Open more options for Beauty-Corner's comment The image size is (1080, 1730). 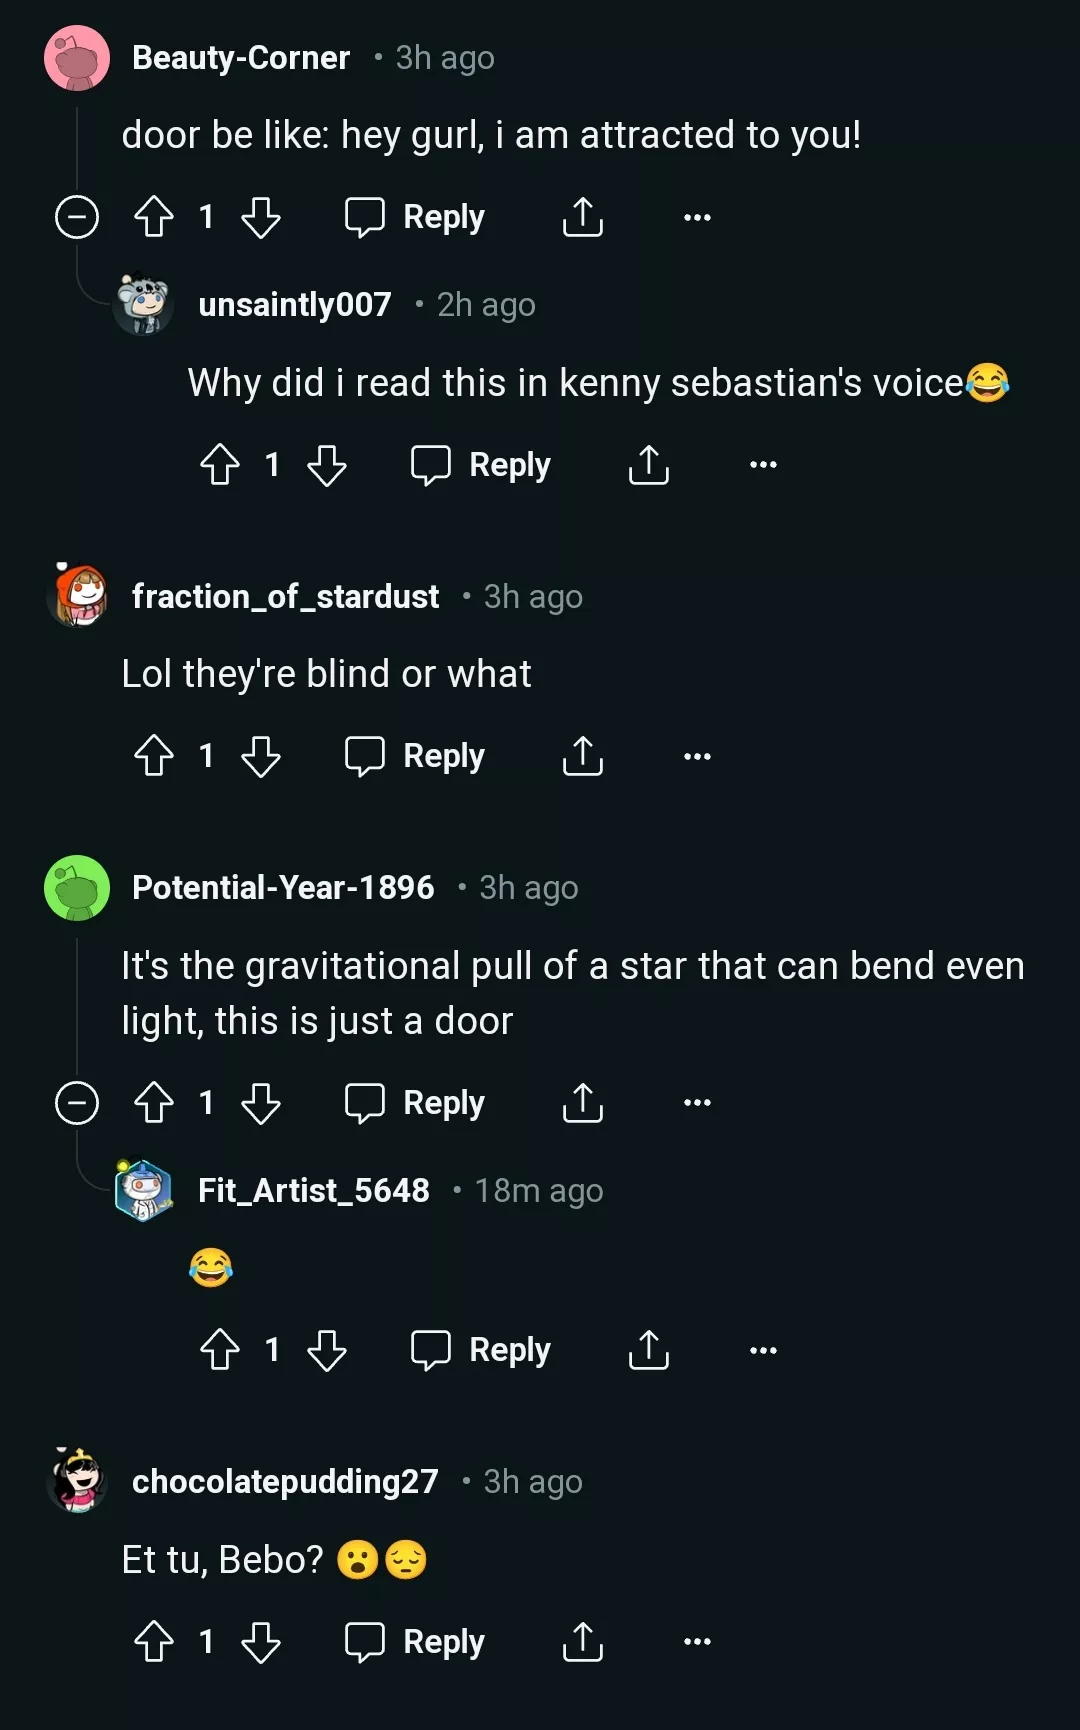click(697, 217)
